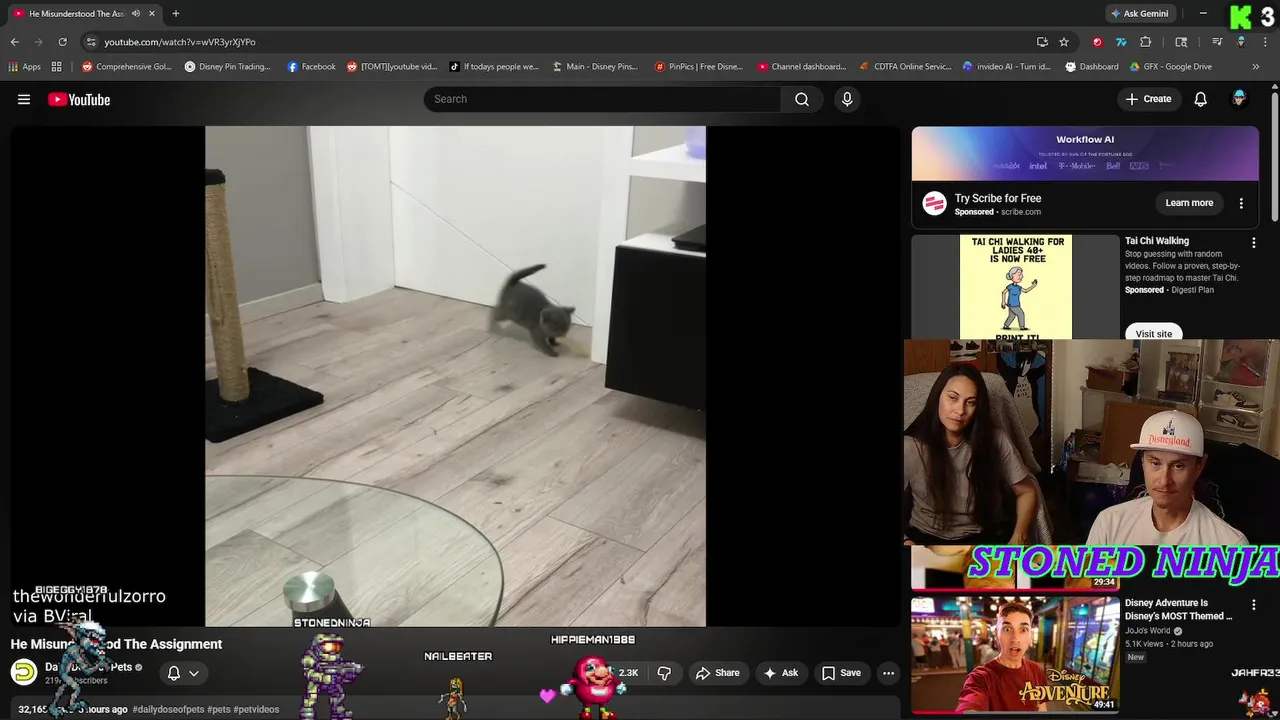Open Disney Adventure video thumbnail
The image size is (1280, 720).
1015,655
